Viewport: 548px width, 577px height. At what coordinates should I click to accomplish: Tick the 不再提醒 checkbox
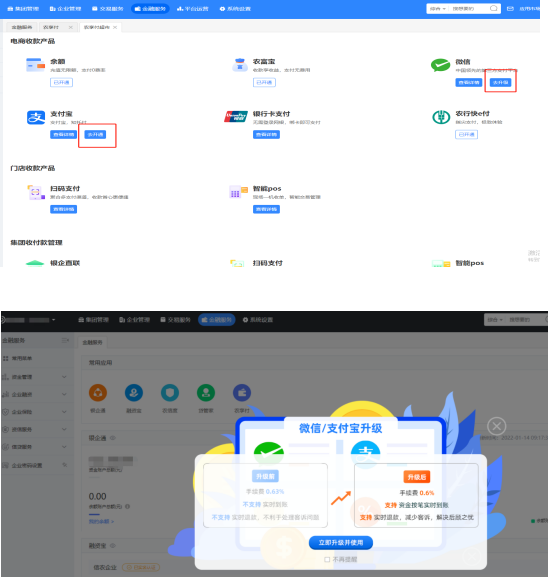[x=327, y=559]
